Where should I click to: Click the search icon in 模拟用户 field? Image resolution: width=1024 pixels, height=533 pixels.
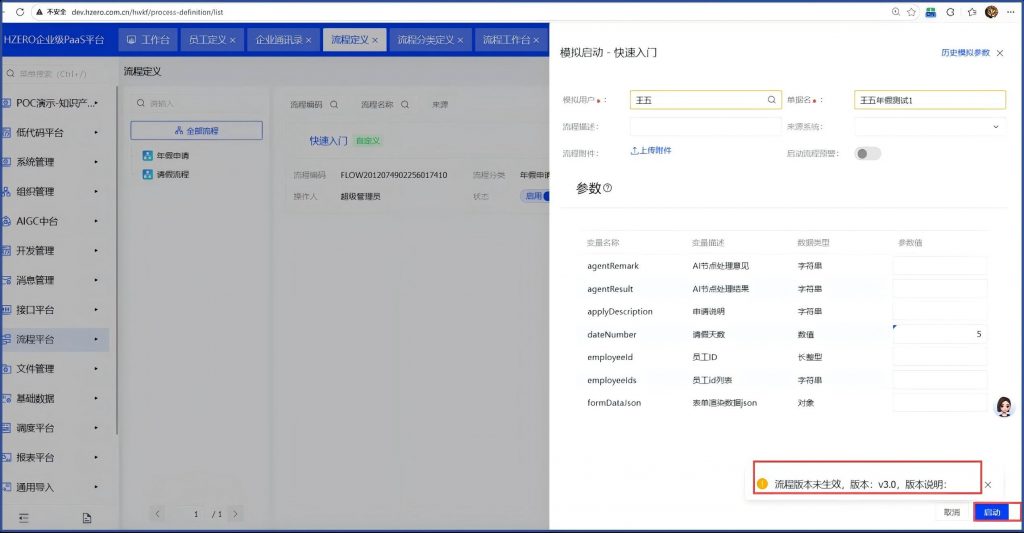tap(771, 100)
